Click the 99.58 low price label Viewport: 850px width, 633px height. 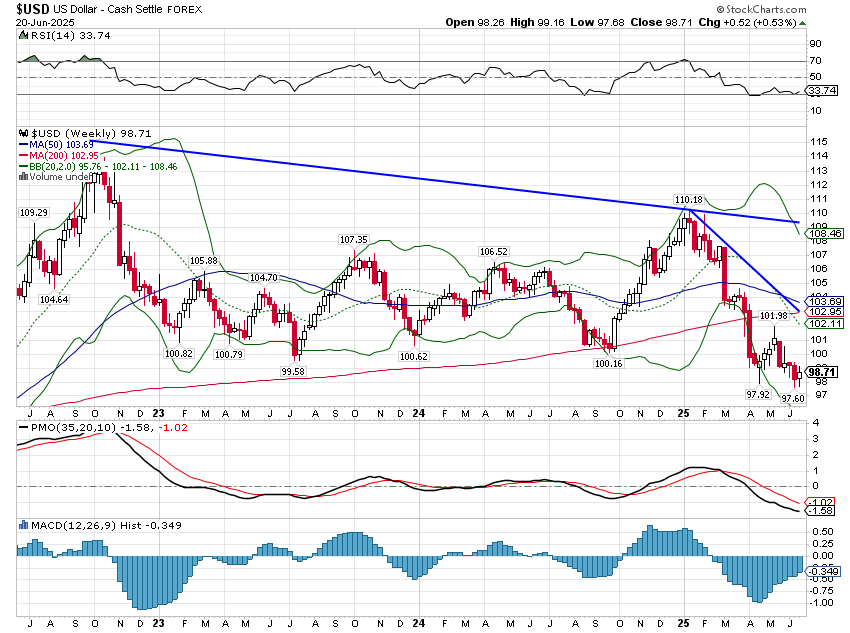[x=294, y=371]
